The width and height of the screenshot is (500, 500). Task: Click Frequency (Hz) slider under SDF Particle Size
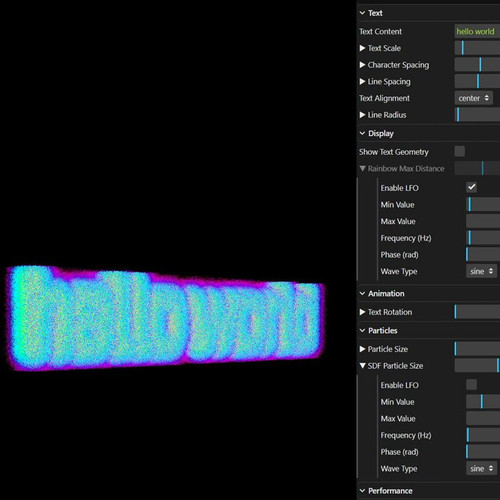click(483, 435)
